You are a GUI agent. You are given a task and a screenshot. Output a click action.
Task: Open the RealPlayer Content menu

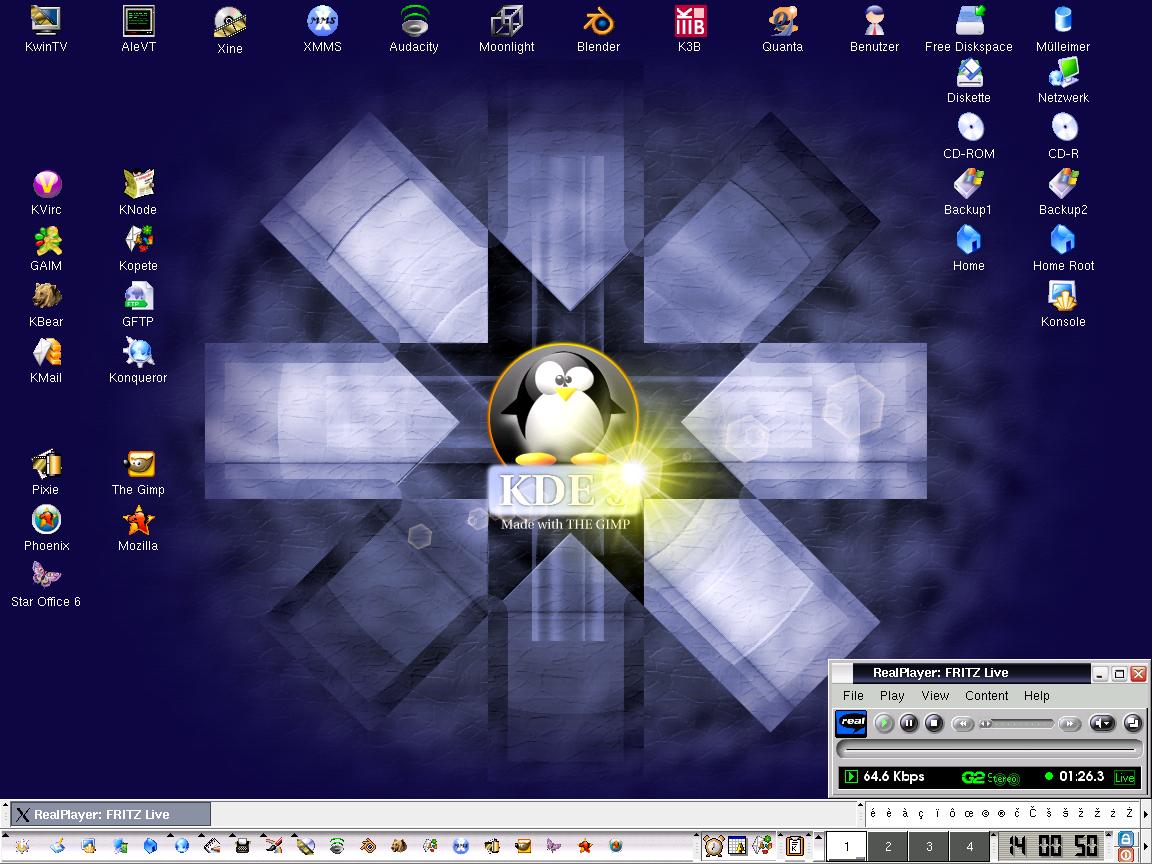click(x=986, y=696)
